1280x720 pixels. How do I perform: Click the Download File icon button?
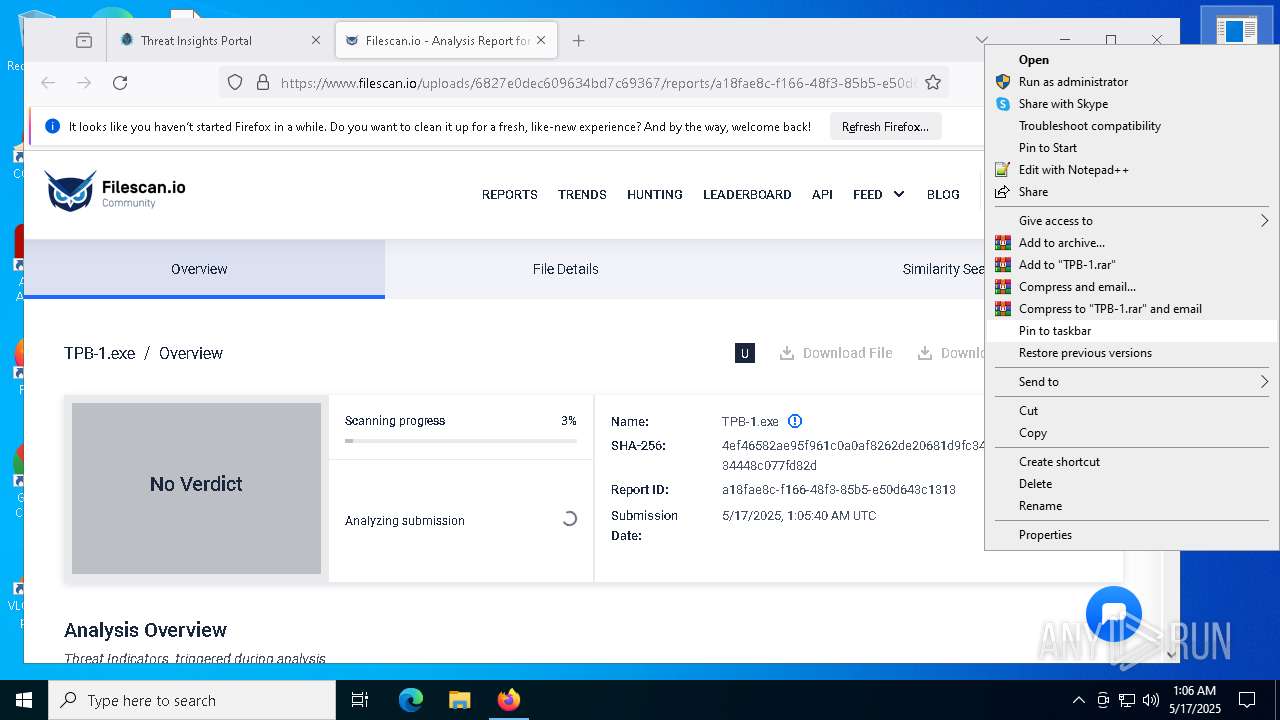(x=836, y=353)
